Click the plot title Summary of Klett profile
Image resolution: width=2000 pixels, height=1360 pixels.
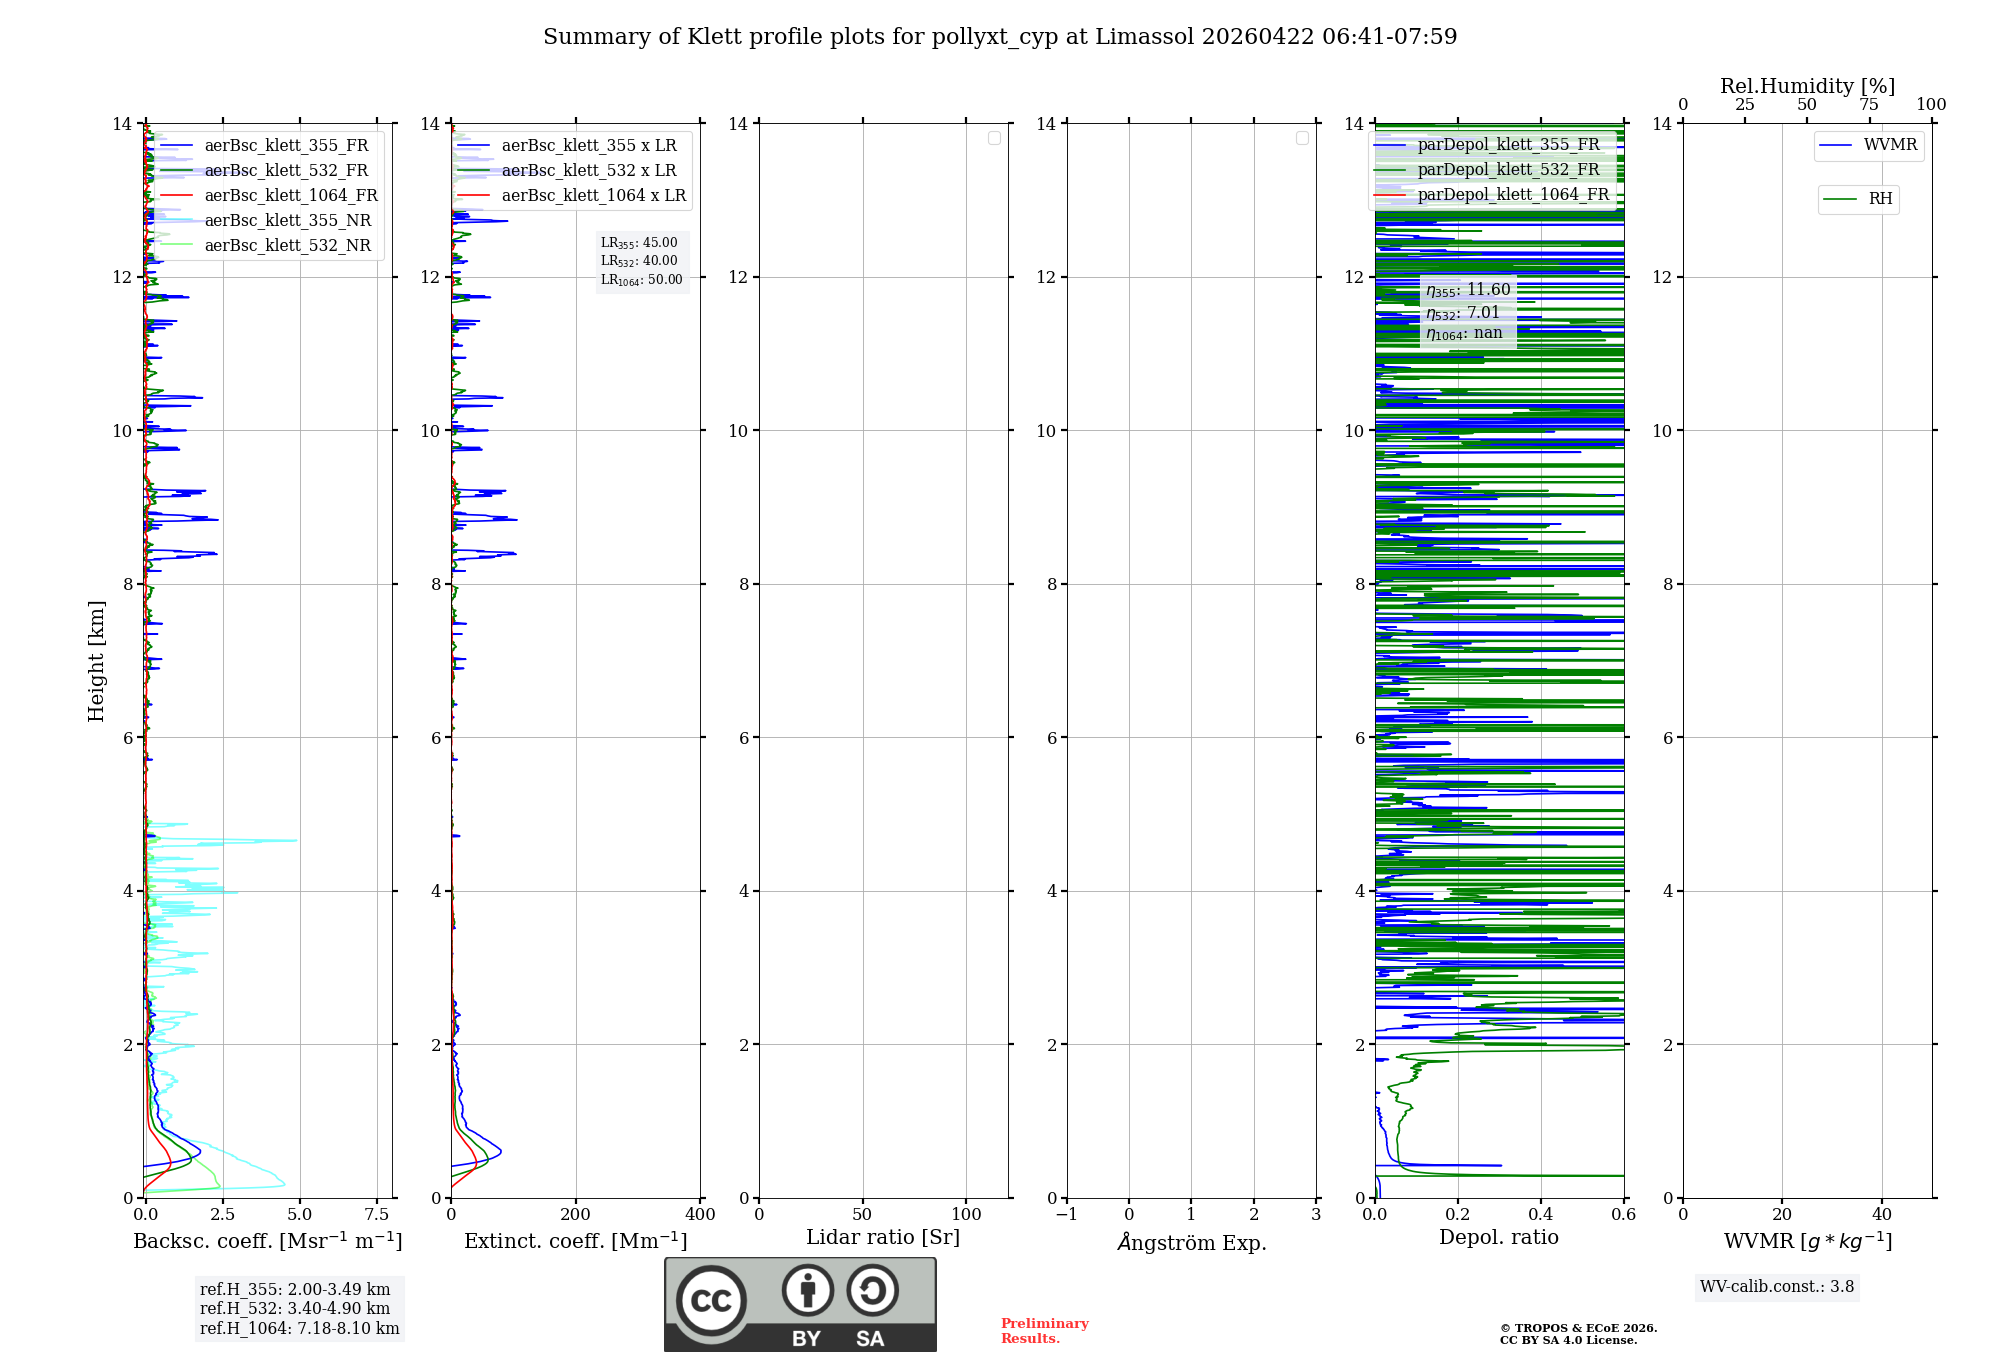[999, 37]
